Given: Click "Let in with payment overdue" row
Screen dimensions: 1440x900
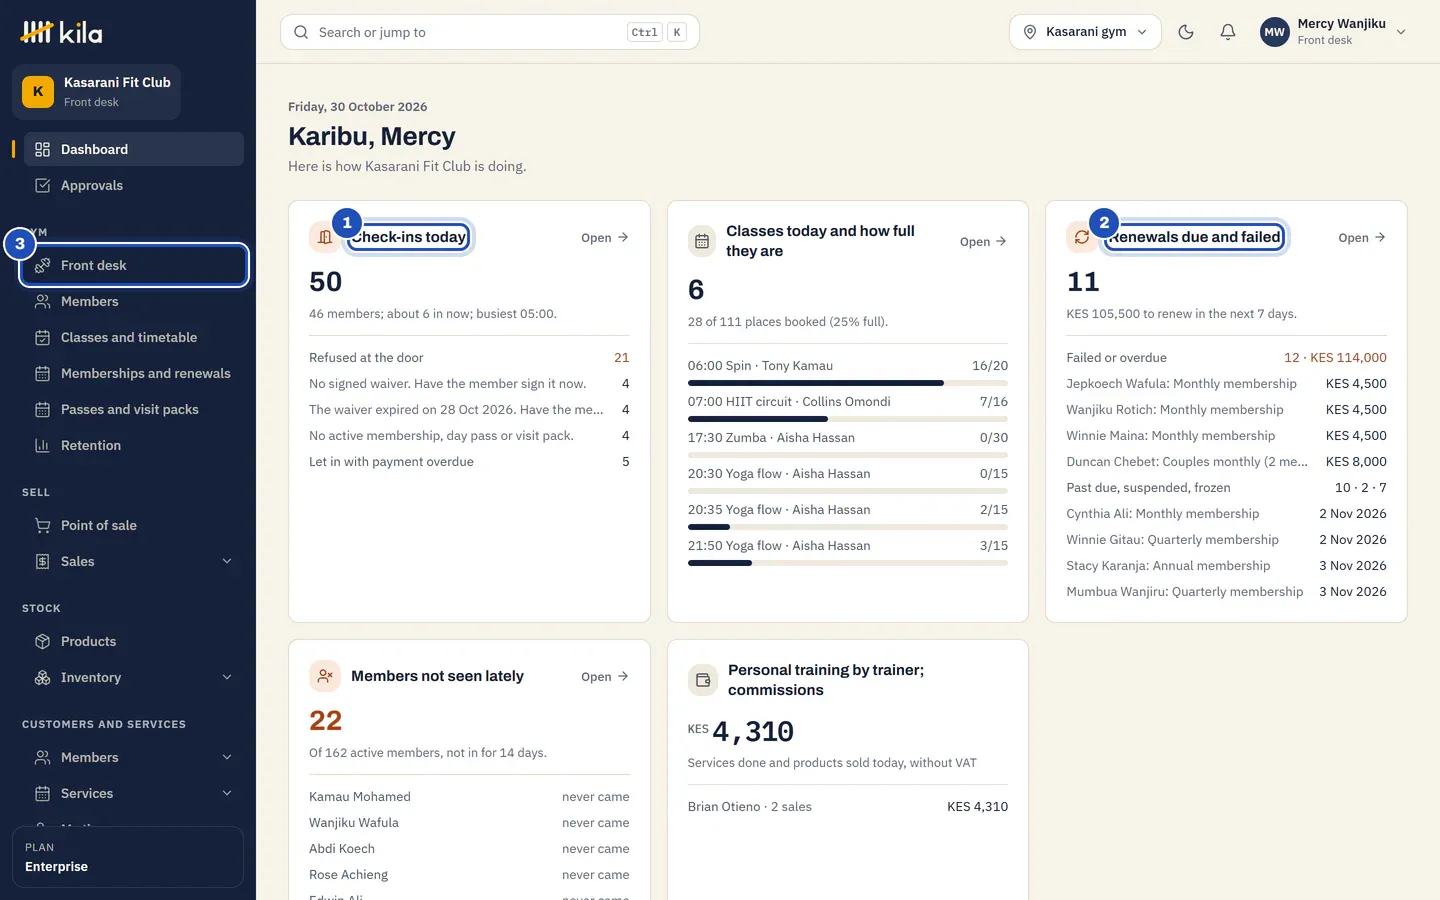Looking at the screenshot, I should click(x=469, y=461).
